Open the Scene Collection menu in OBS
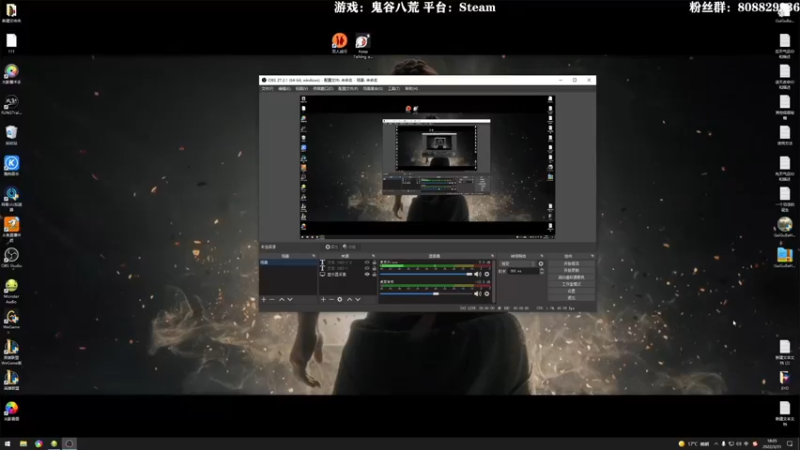 pyautogui.click(x=372, y=89)
